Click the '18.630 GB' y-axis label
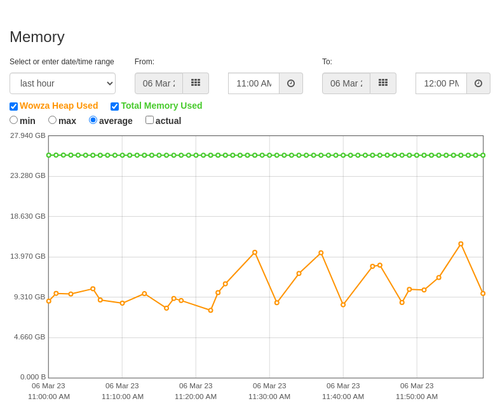The width and height of the screenshot is (500, 403). 28,216
